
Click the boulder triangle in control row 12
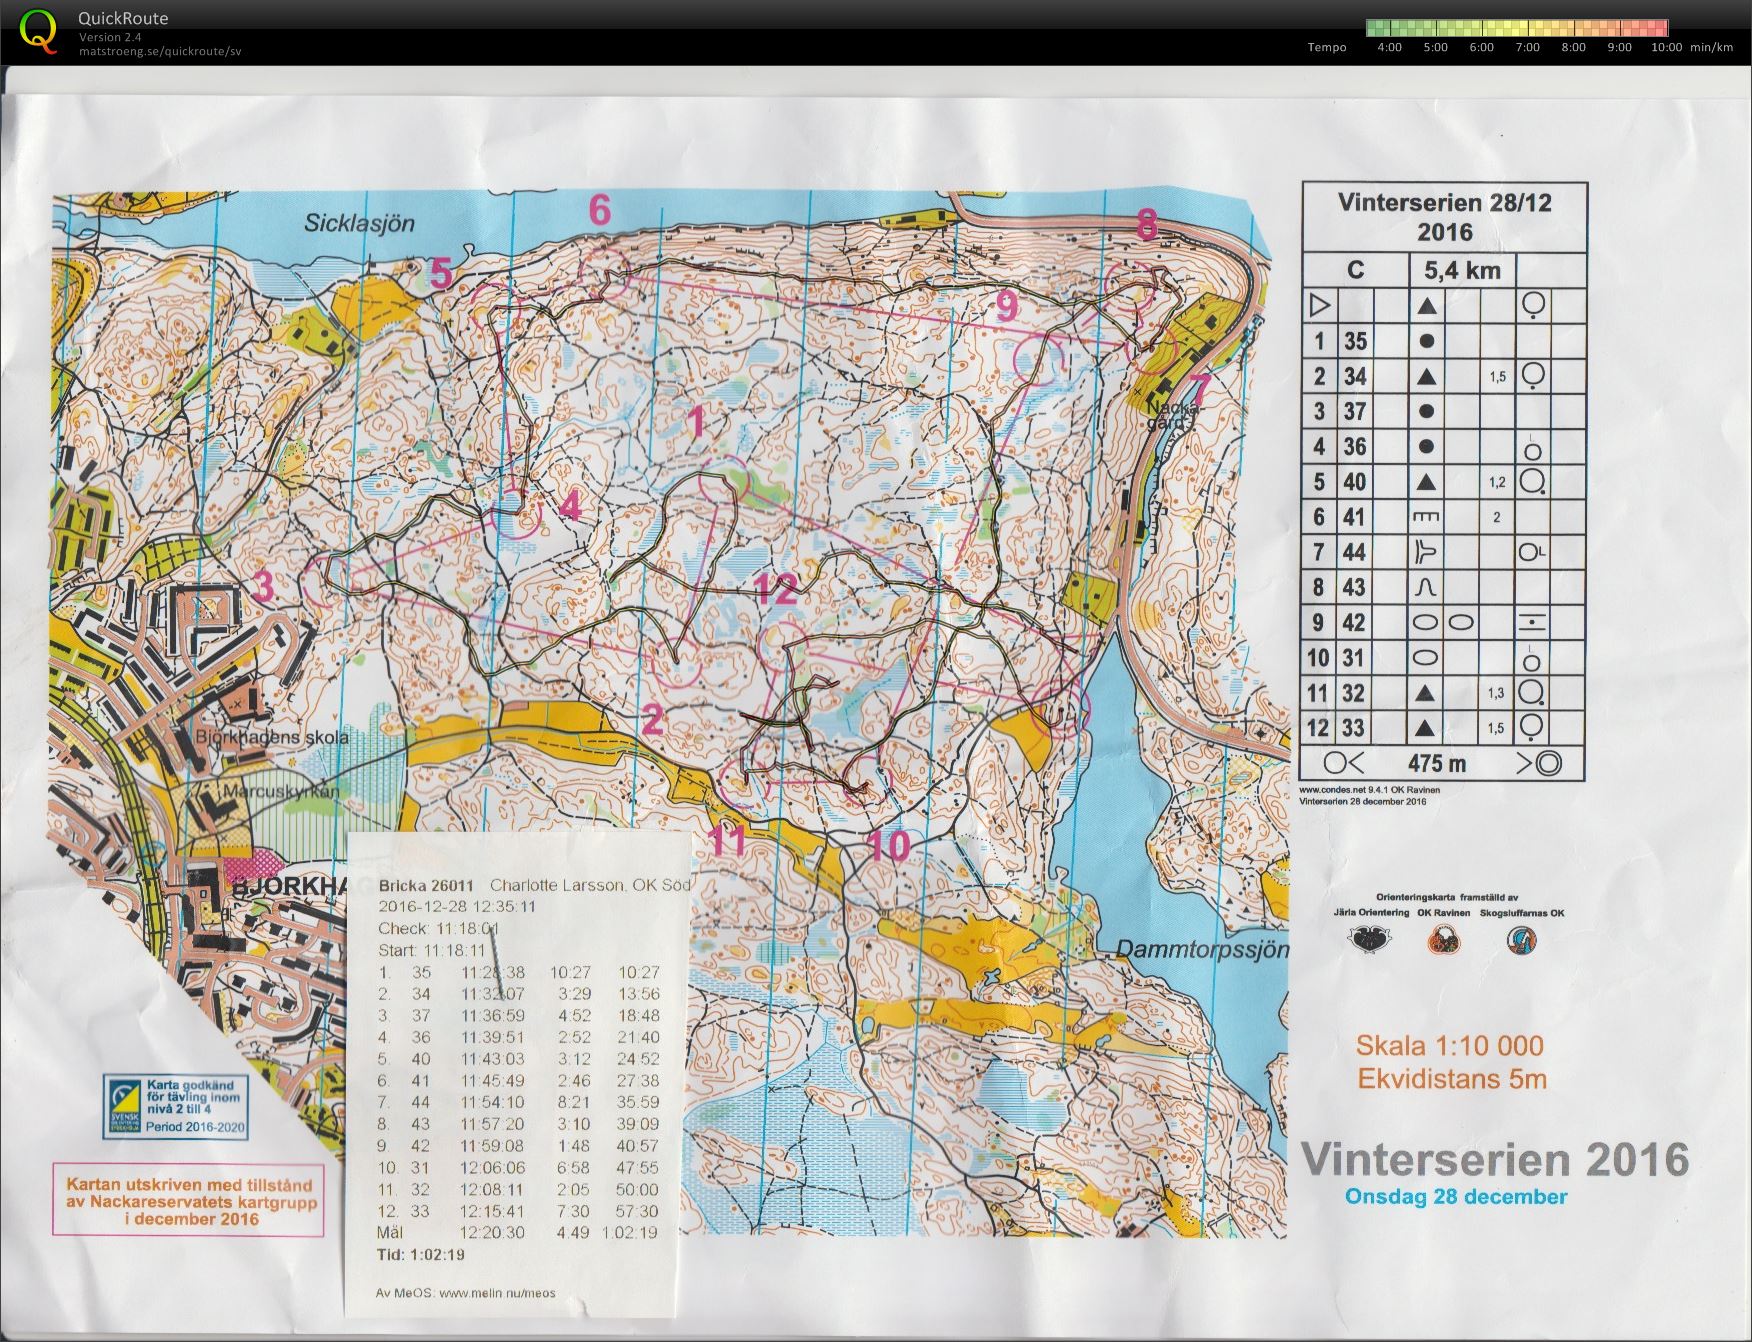1426,728
